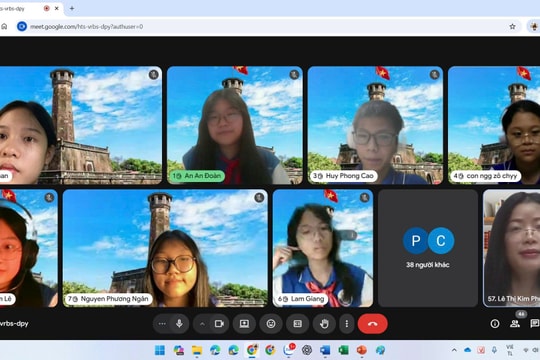Select Nguyen Phương Ngân's video tile
This screenshot has height=360, width=540.
click(165, 248)
